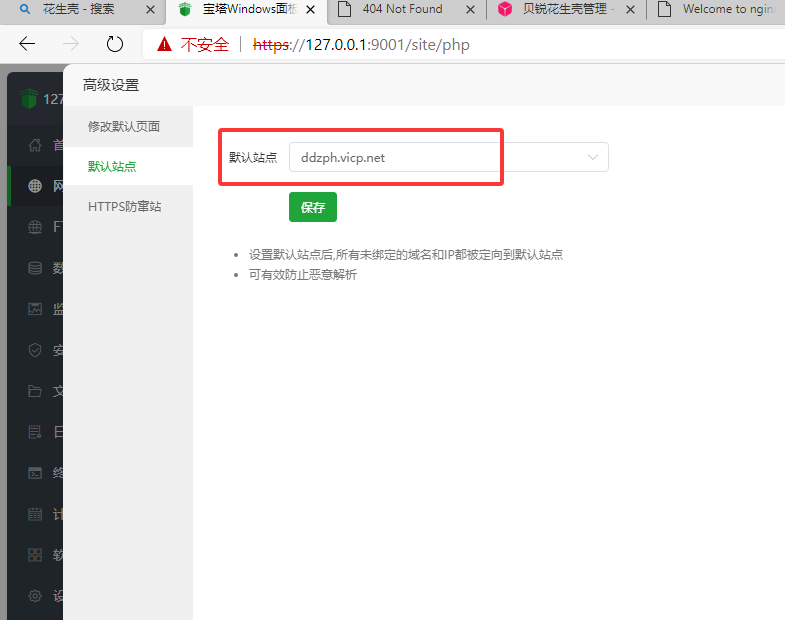Open the home icon in the sidebar
This screenshot has width=785, height=620.
point(35,145)
